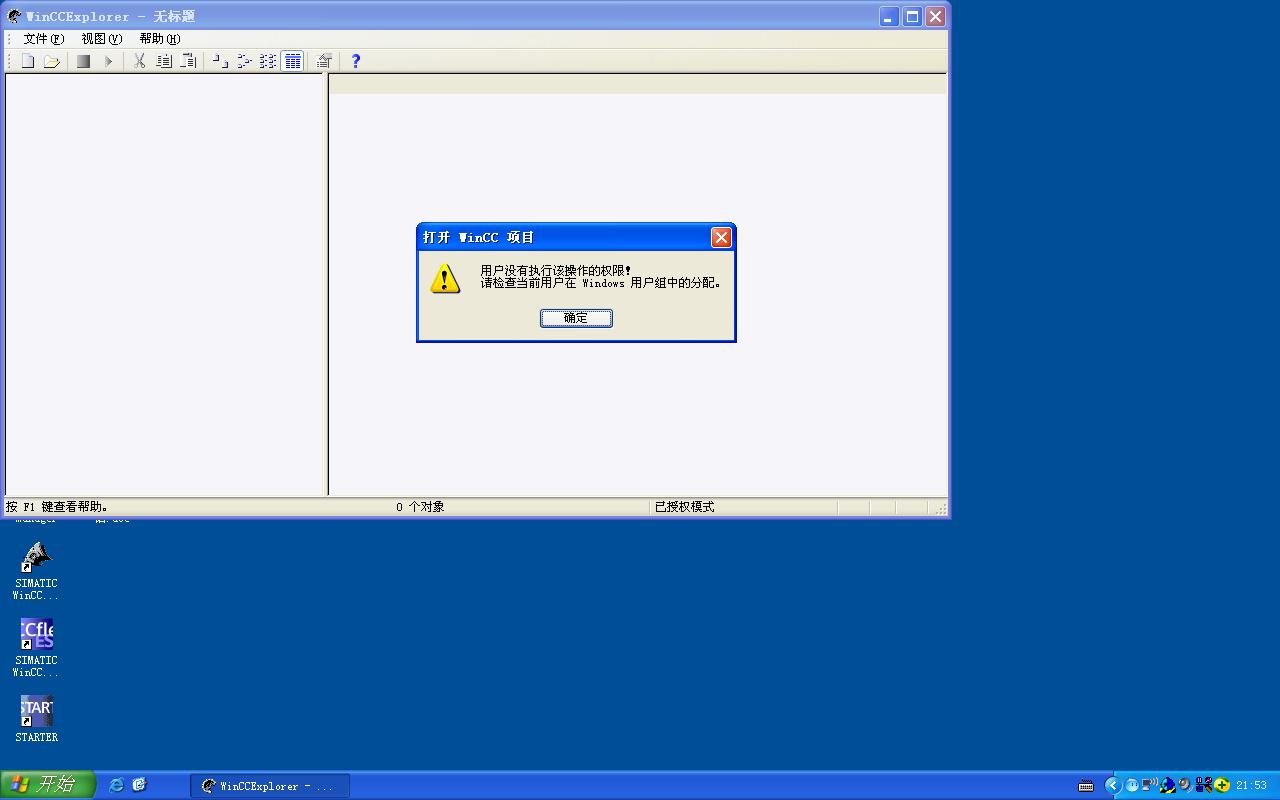The width and height of the screenshot is (1280, 800).
Task: Close the 打开 WinCC 项目 dialog
Action: [x=721, y=237]
